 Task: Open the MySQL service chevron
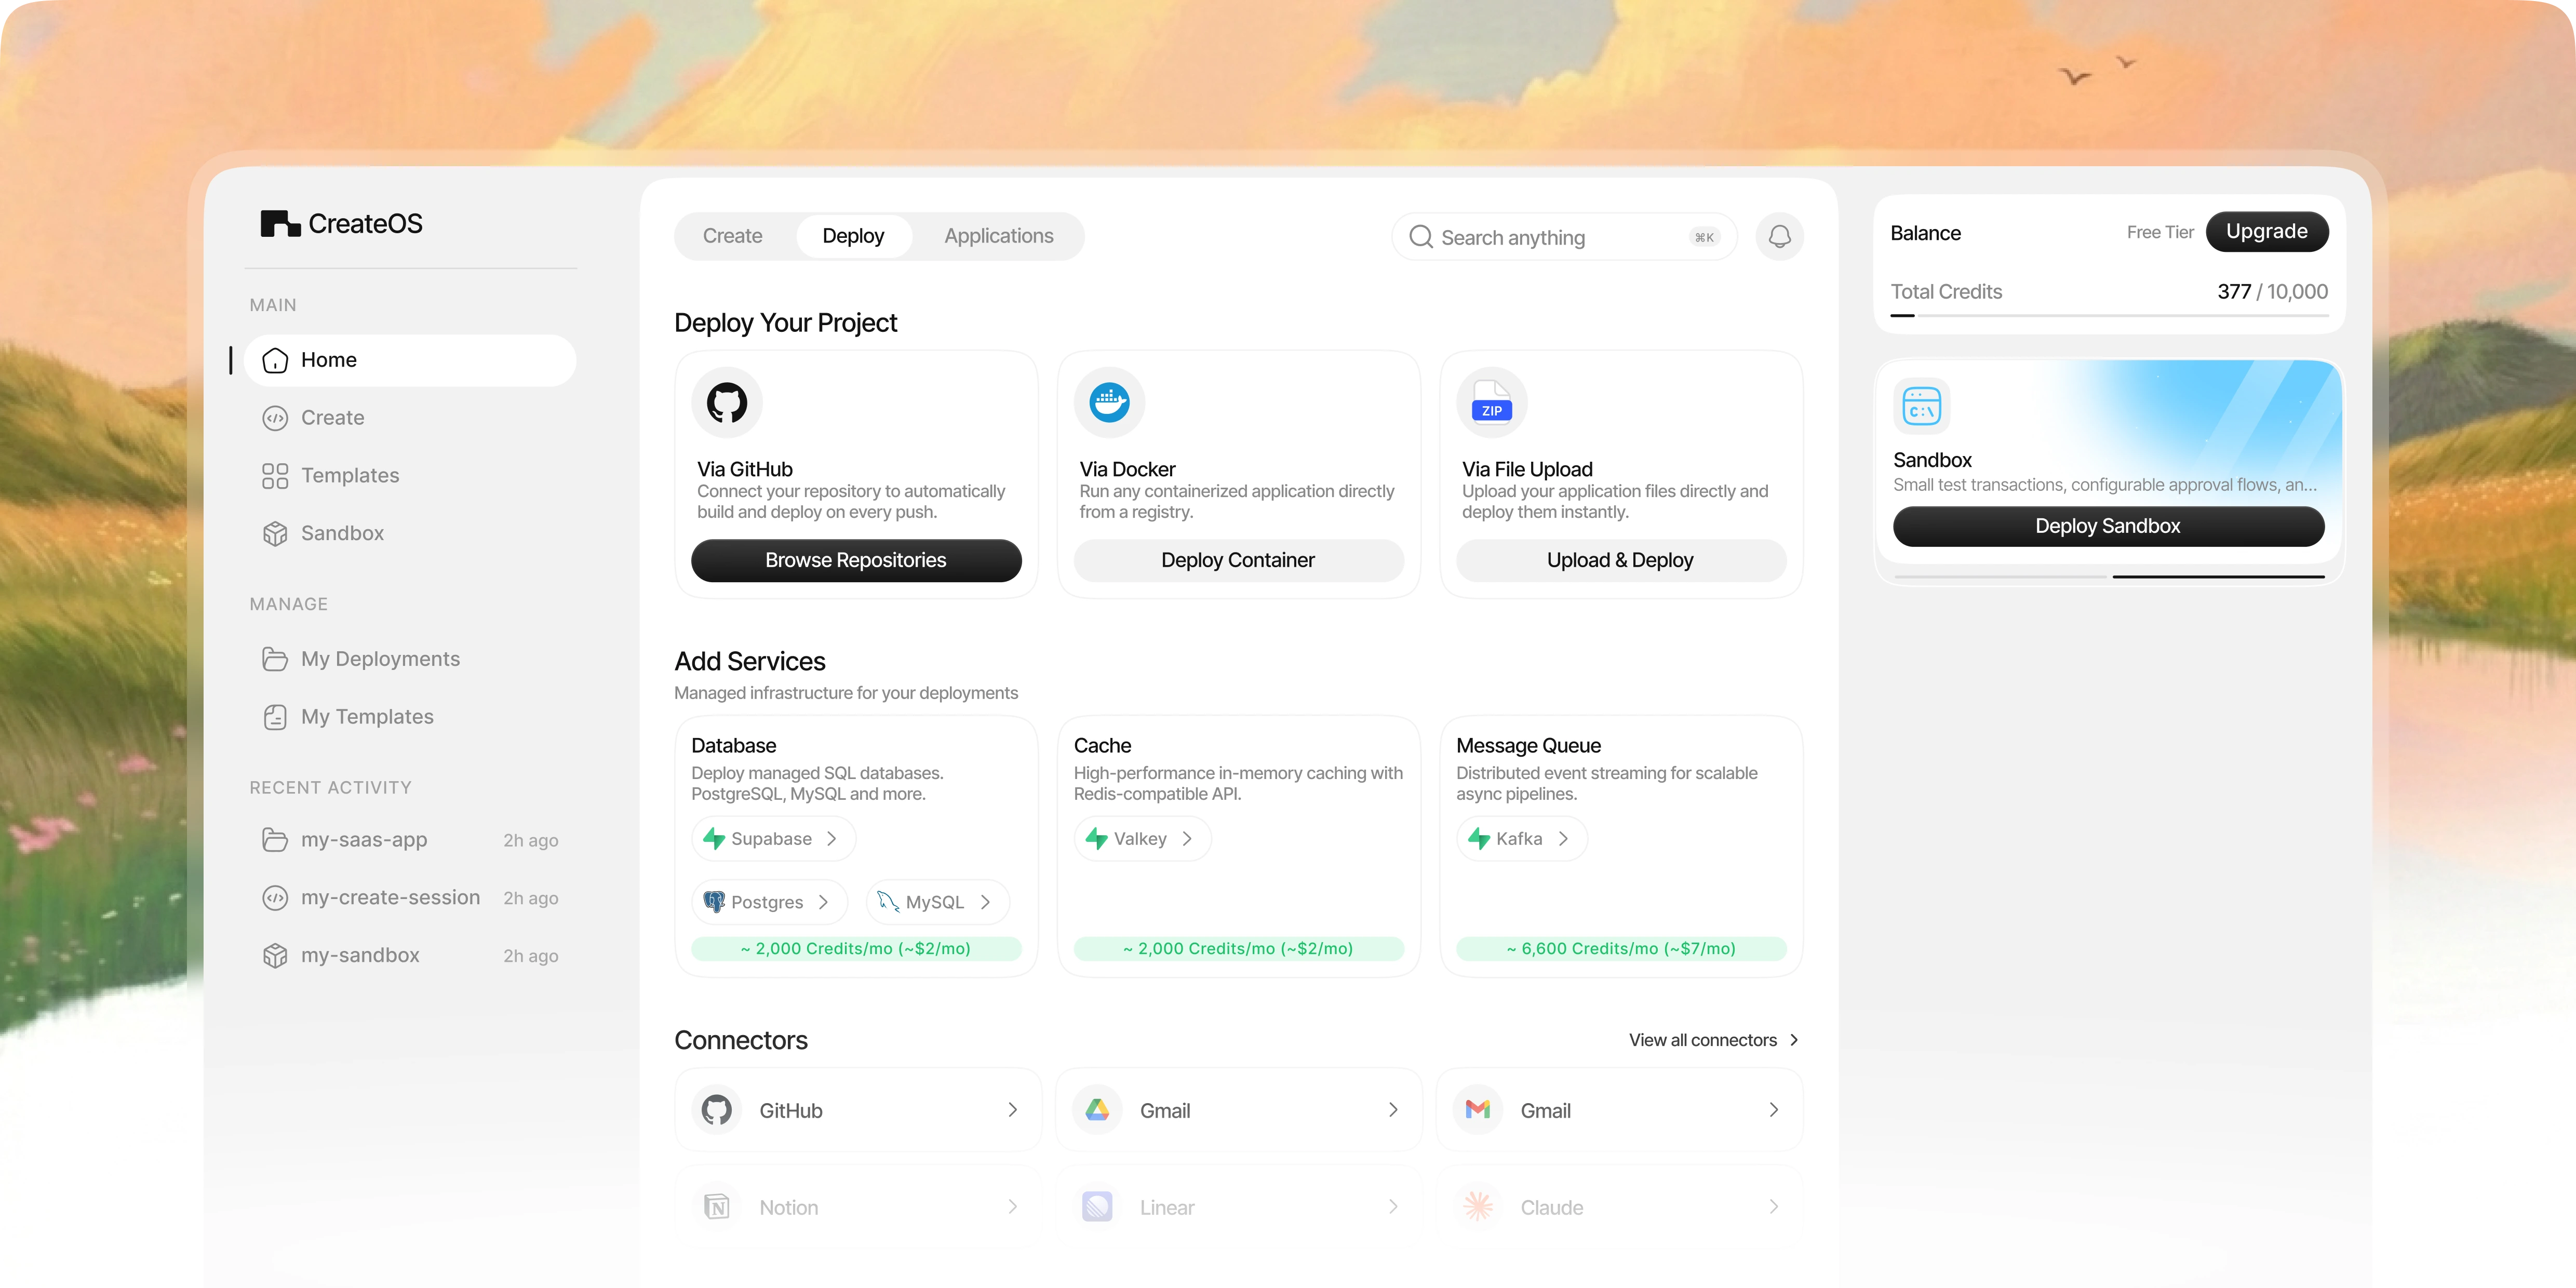tap(988, 901)
